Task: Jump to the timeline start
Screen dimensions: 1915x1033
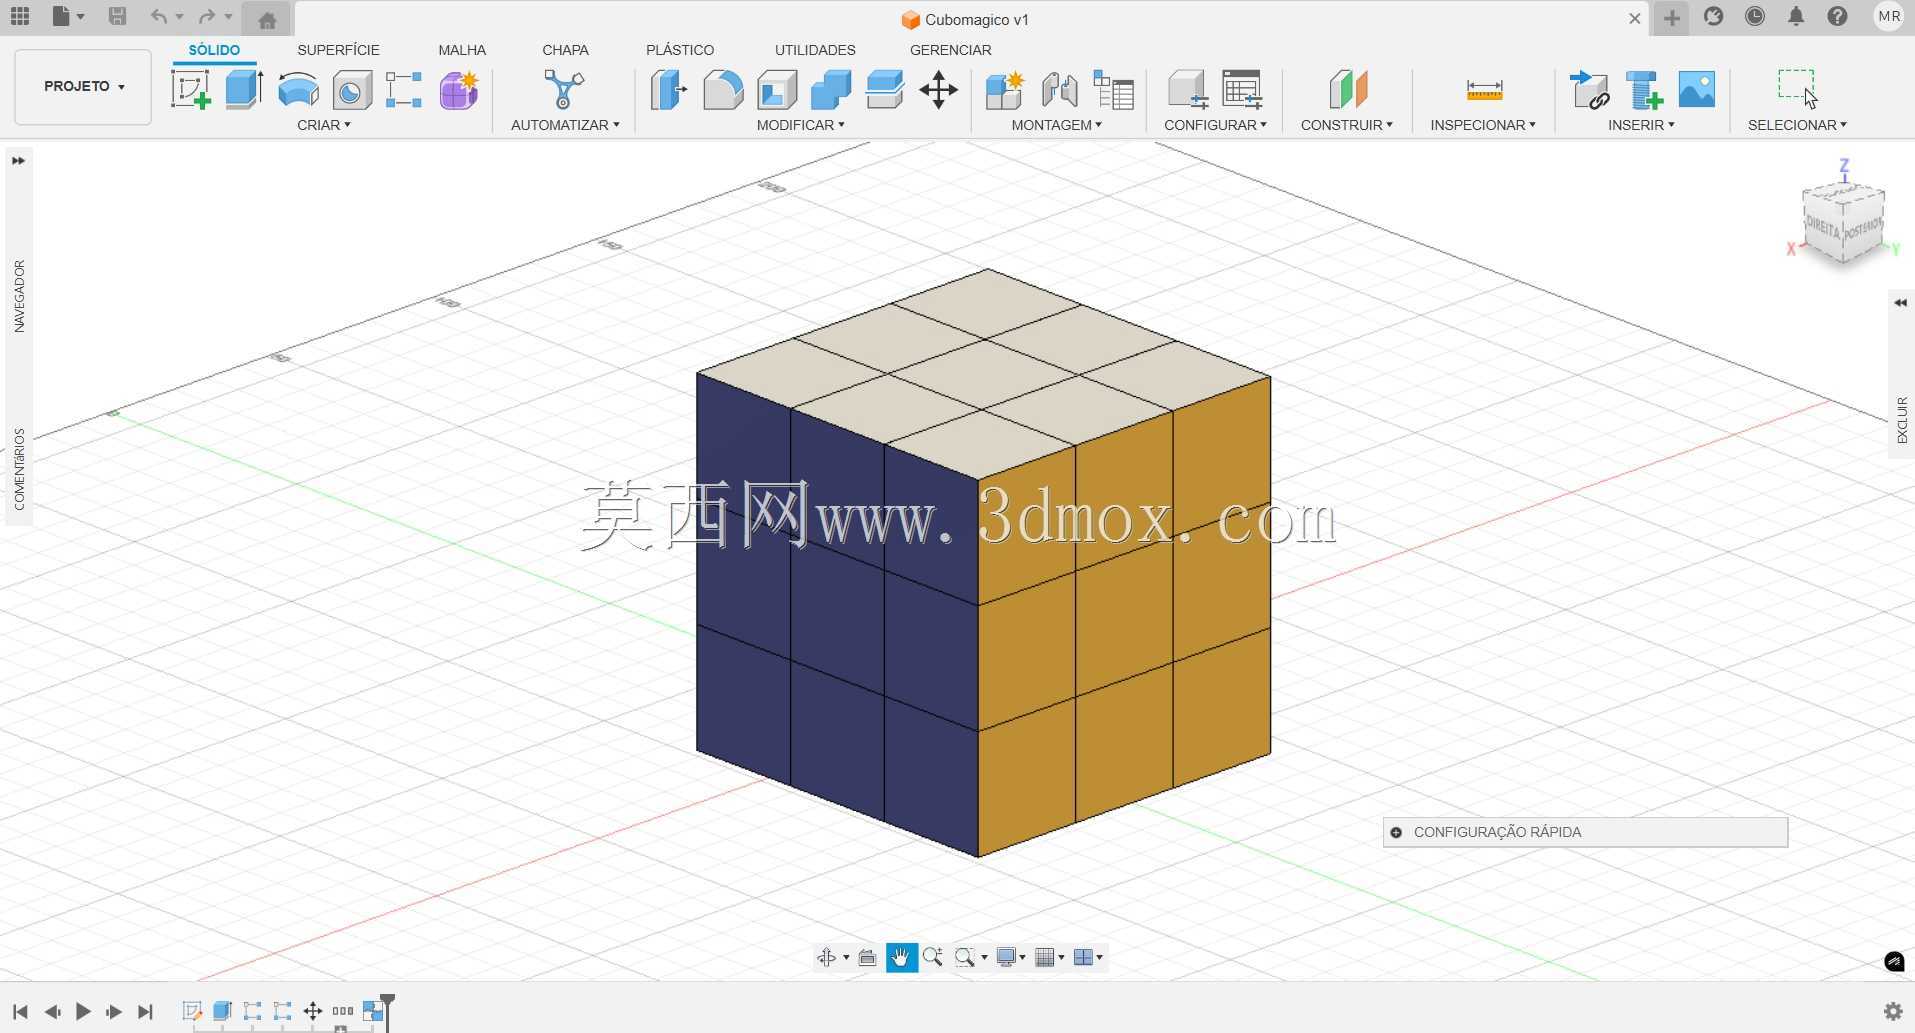Action: point(20,1012)
